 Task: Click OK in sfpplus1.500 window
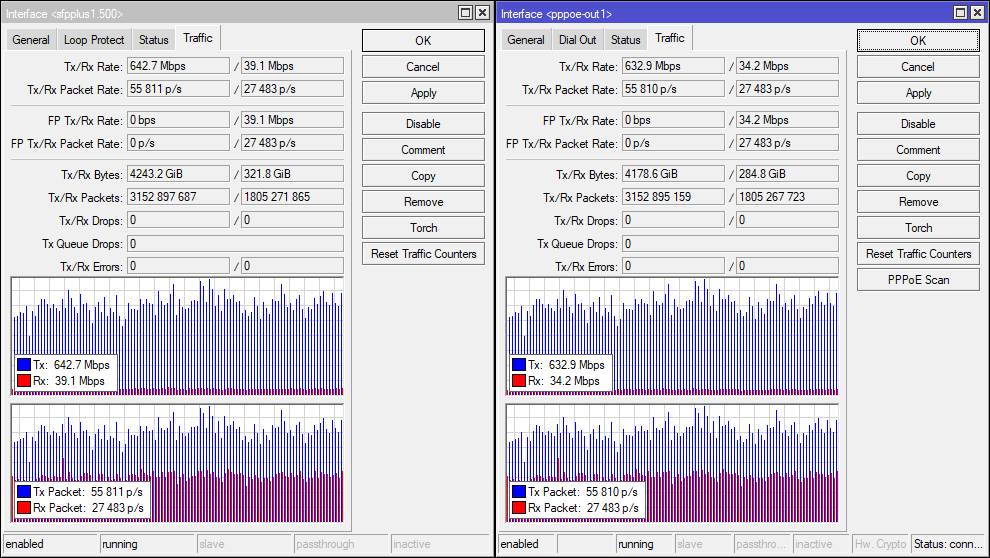(423, 40)
